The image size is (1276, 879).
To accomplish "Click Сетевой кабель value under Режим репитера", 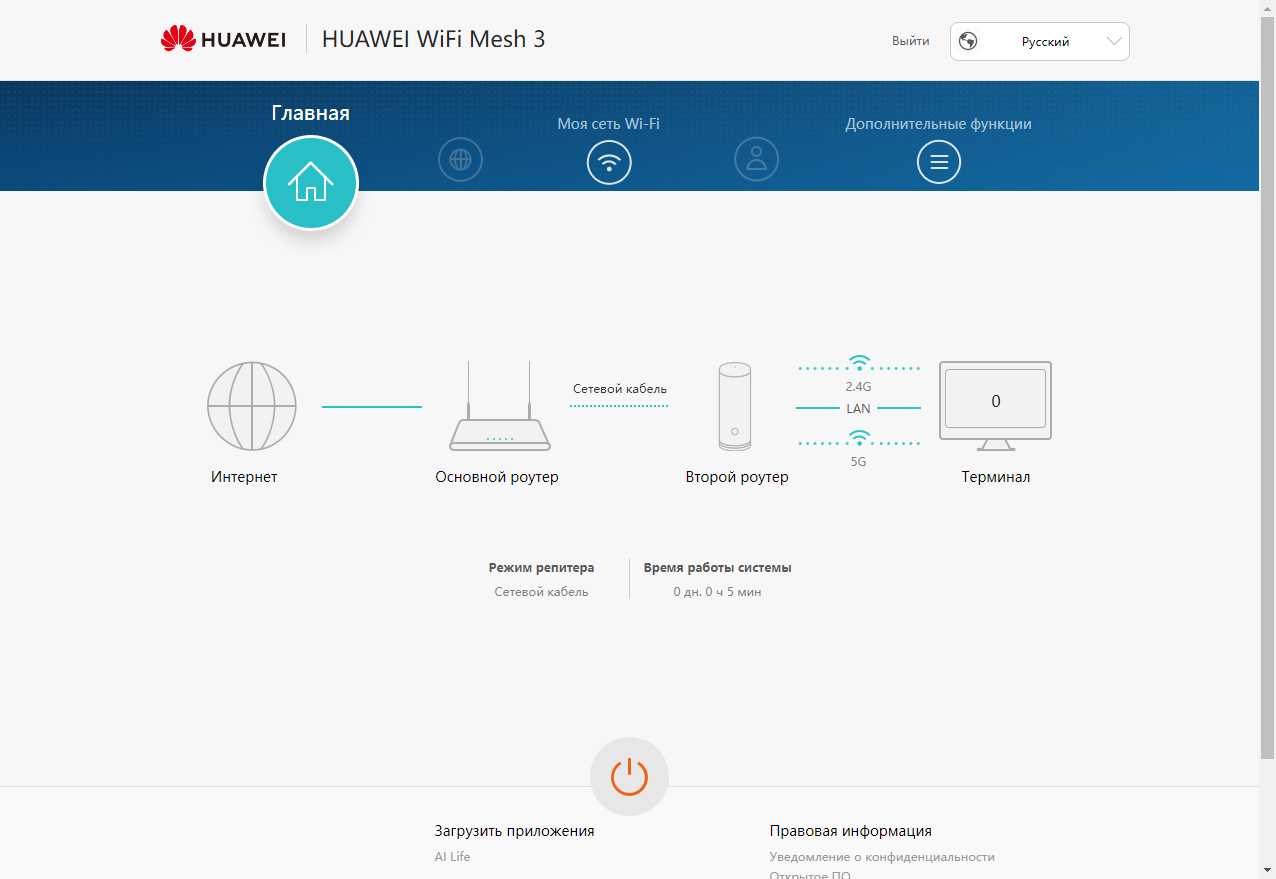I will (x=541, y=592).
